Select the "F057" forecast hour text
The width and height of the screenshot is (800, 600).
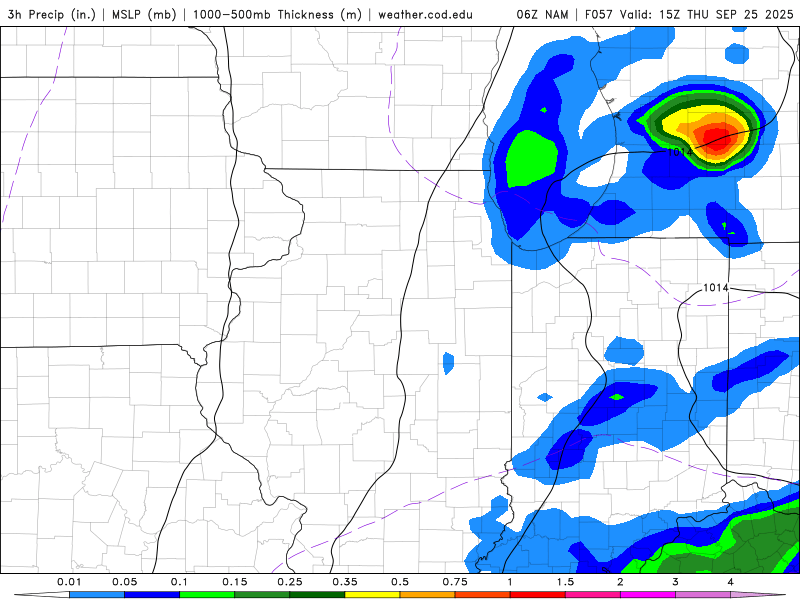tap(600, 14)
